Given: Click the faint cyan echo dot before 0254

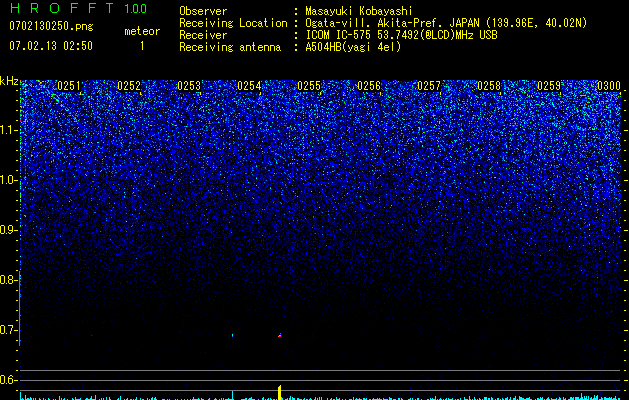Looking at the screenshot, I should [233, 335].
